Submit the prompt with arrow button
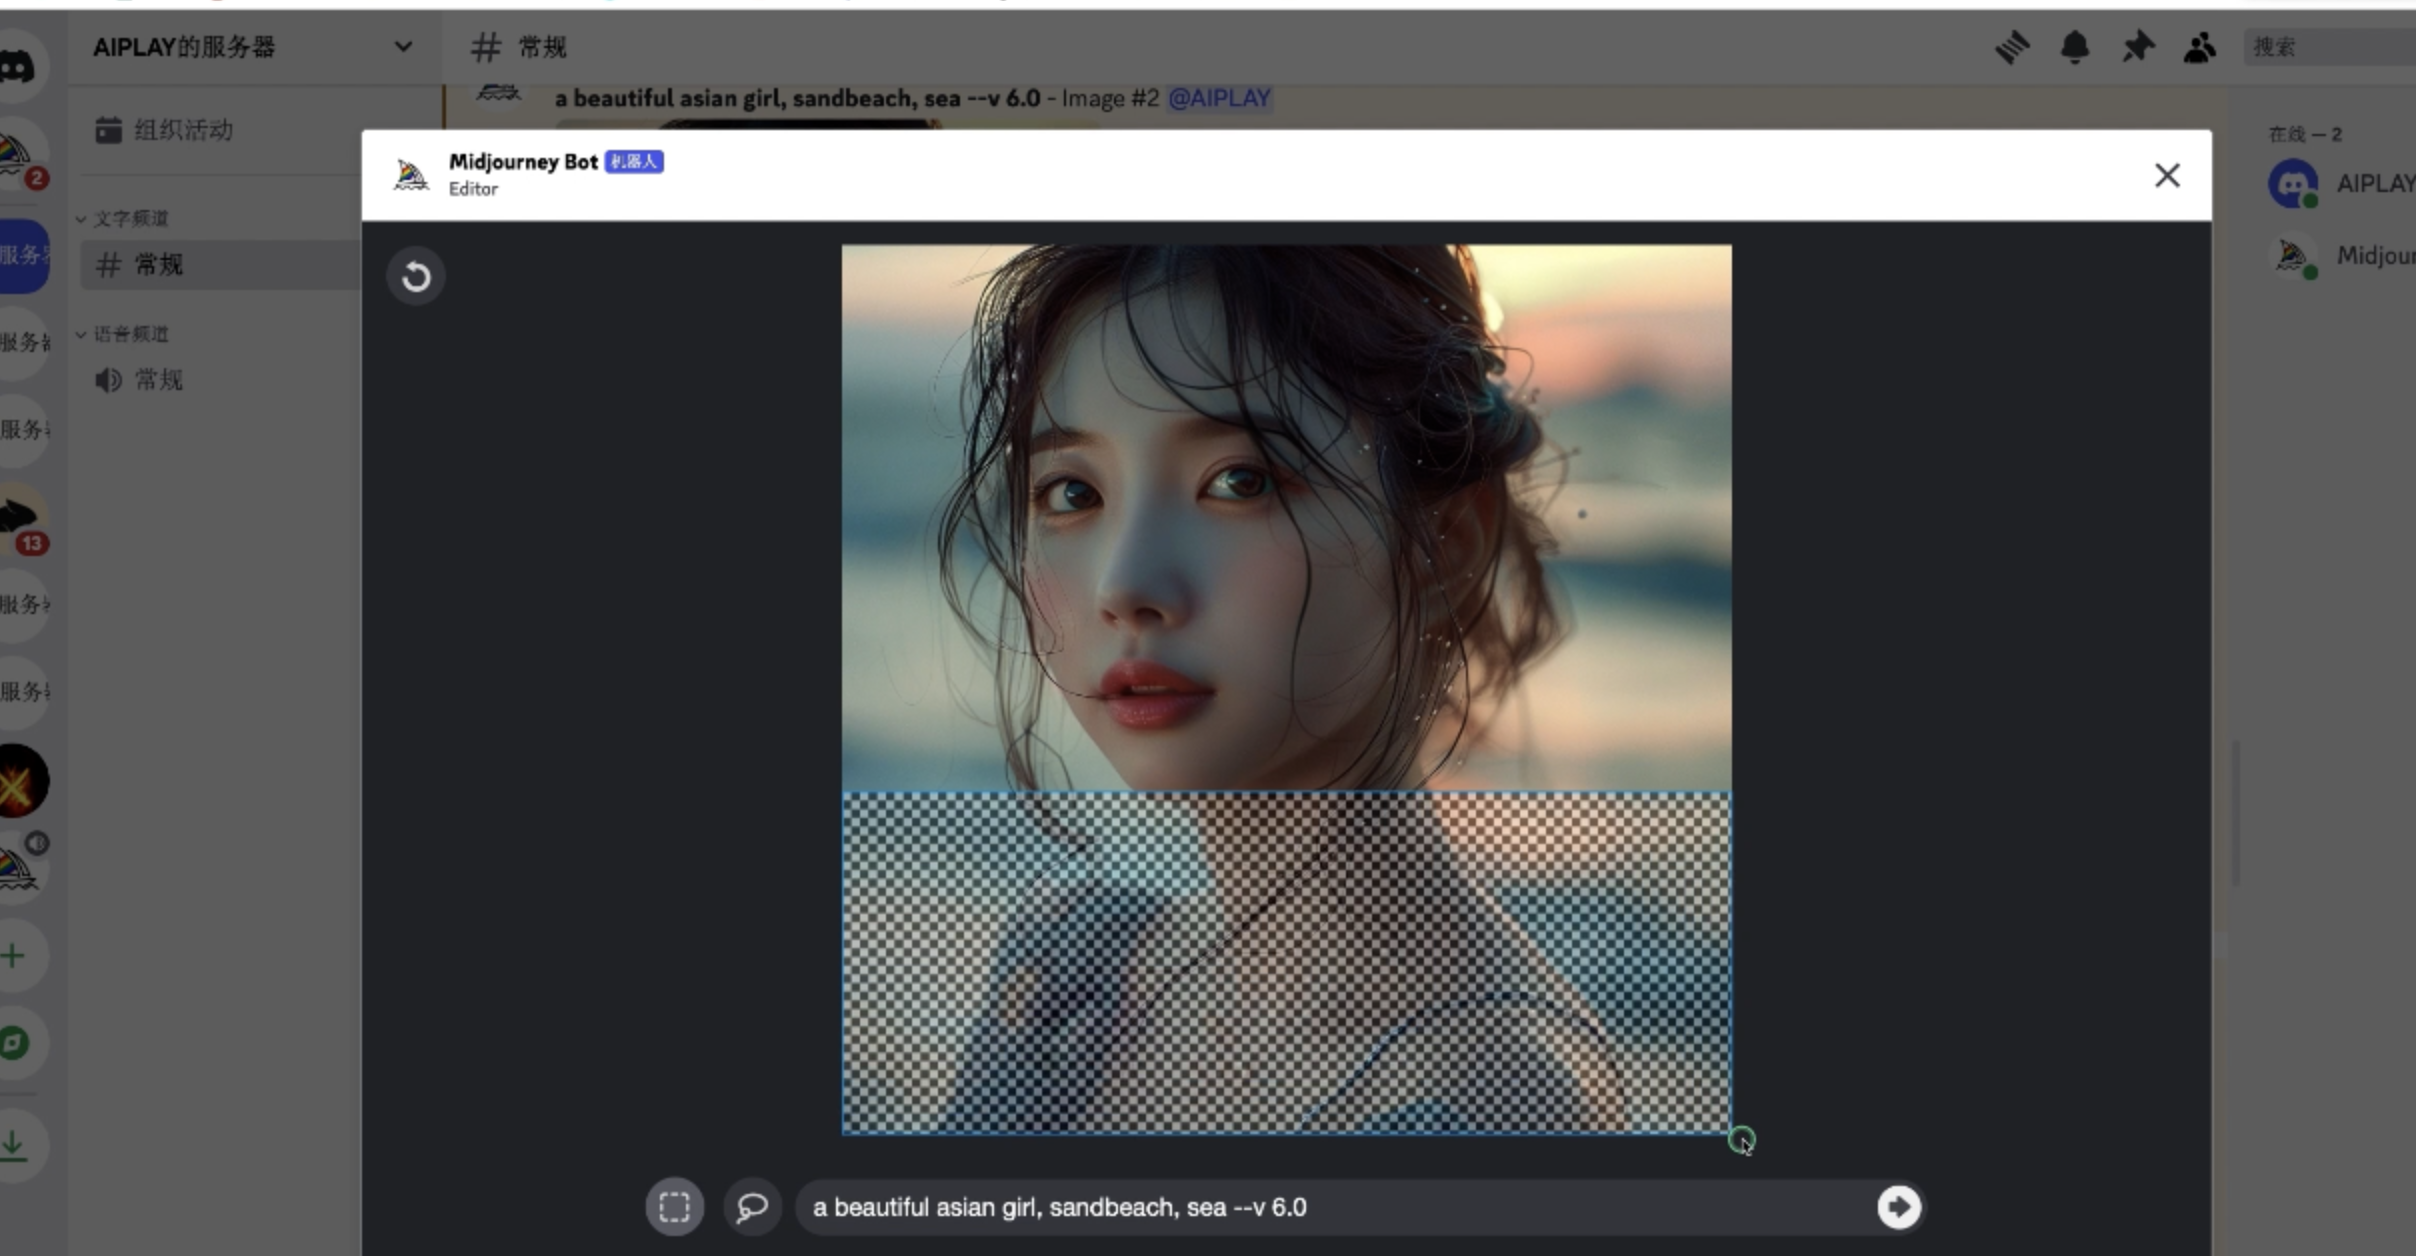 [1898, 1207]
